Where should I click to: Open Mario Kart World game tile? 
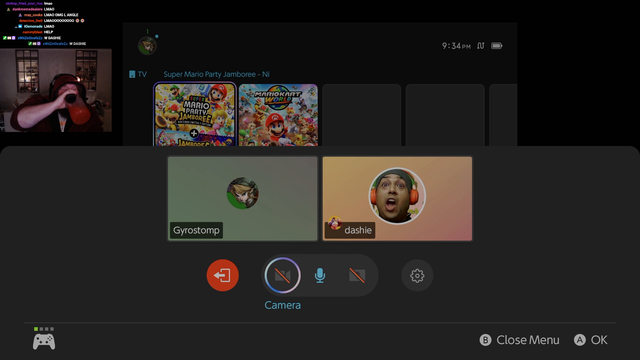pyautogui.click(x=278, y=115)
